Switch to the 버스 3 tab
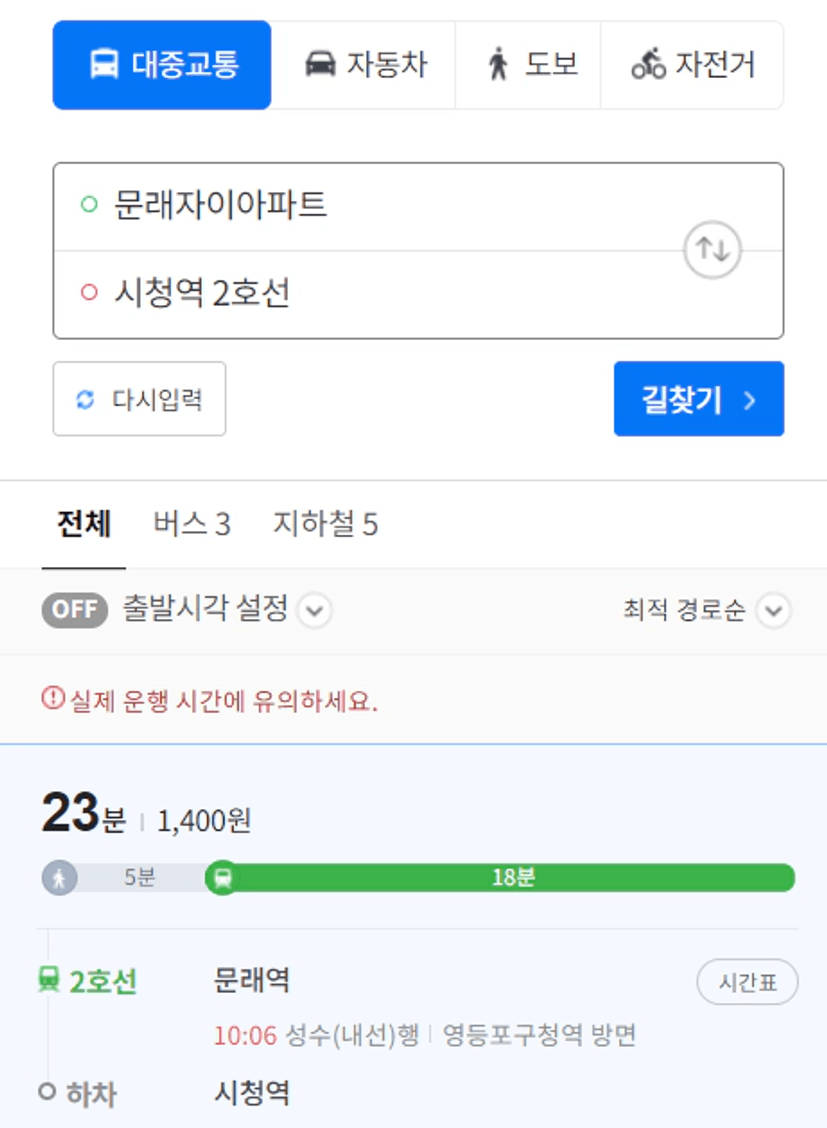 click(192, 524)
